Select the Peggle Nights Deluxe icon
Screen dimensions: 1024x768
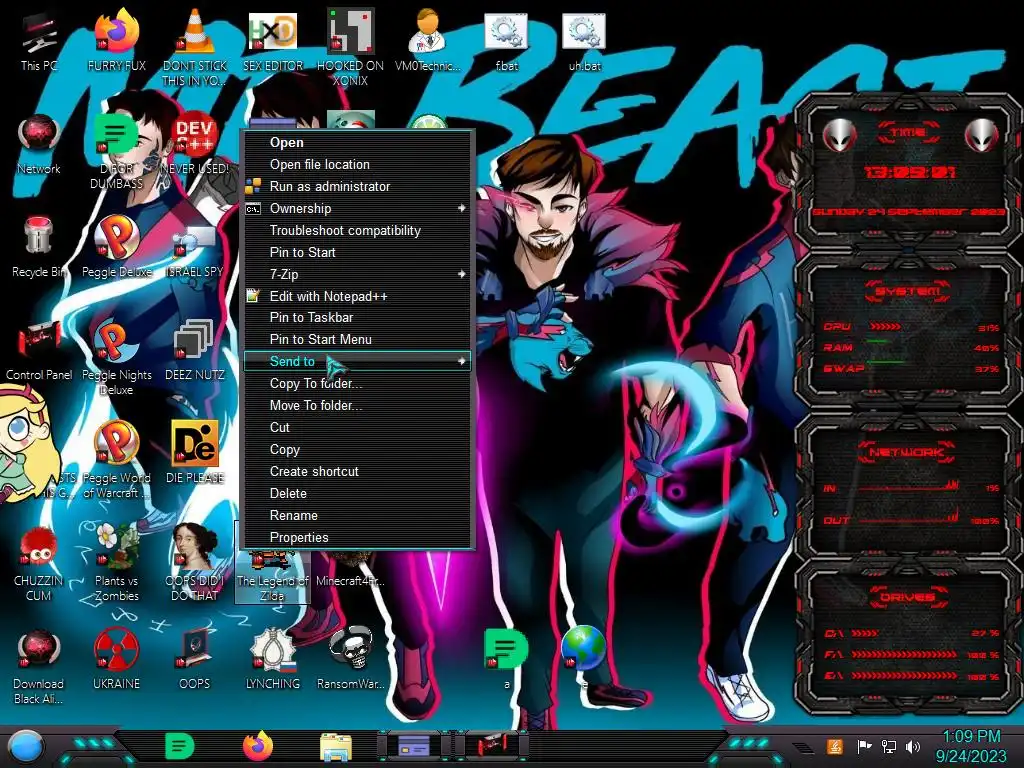[117, 357]
